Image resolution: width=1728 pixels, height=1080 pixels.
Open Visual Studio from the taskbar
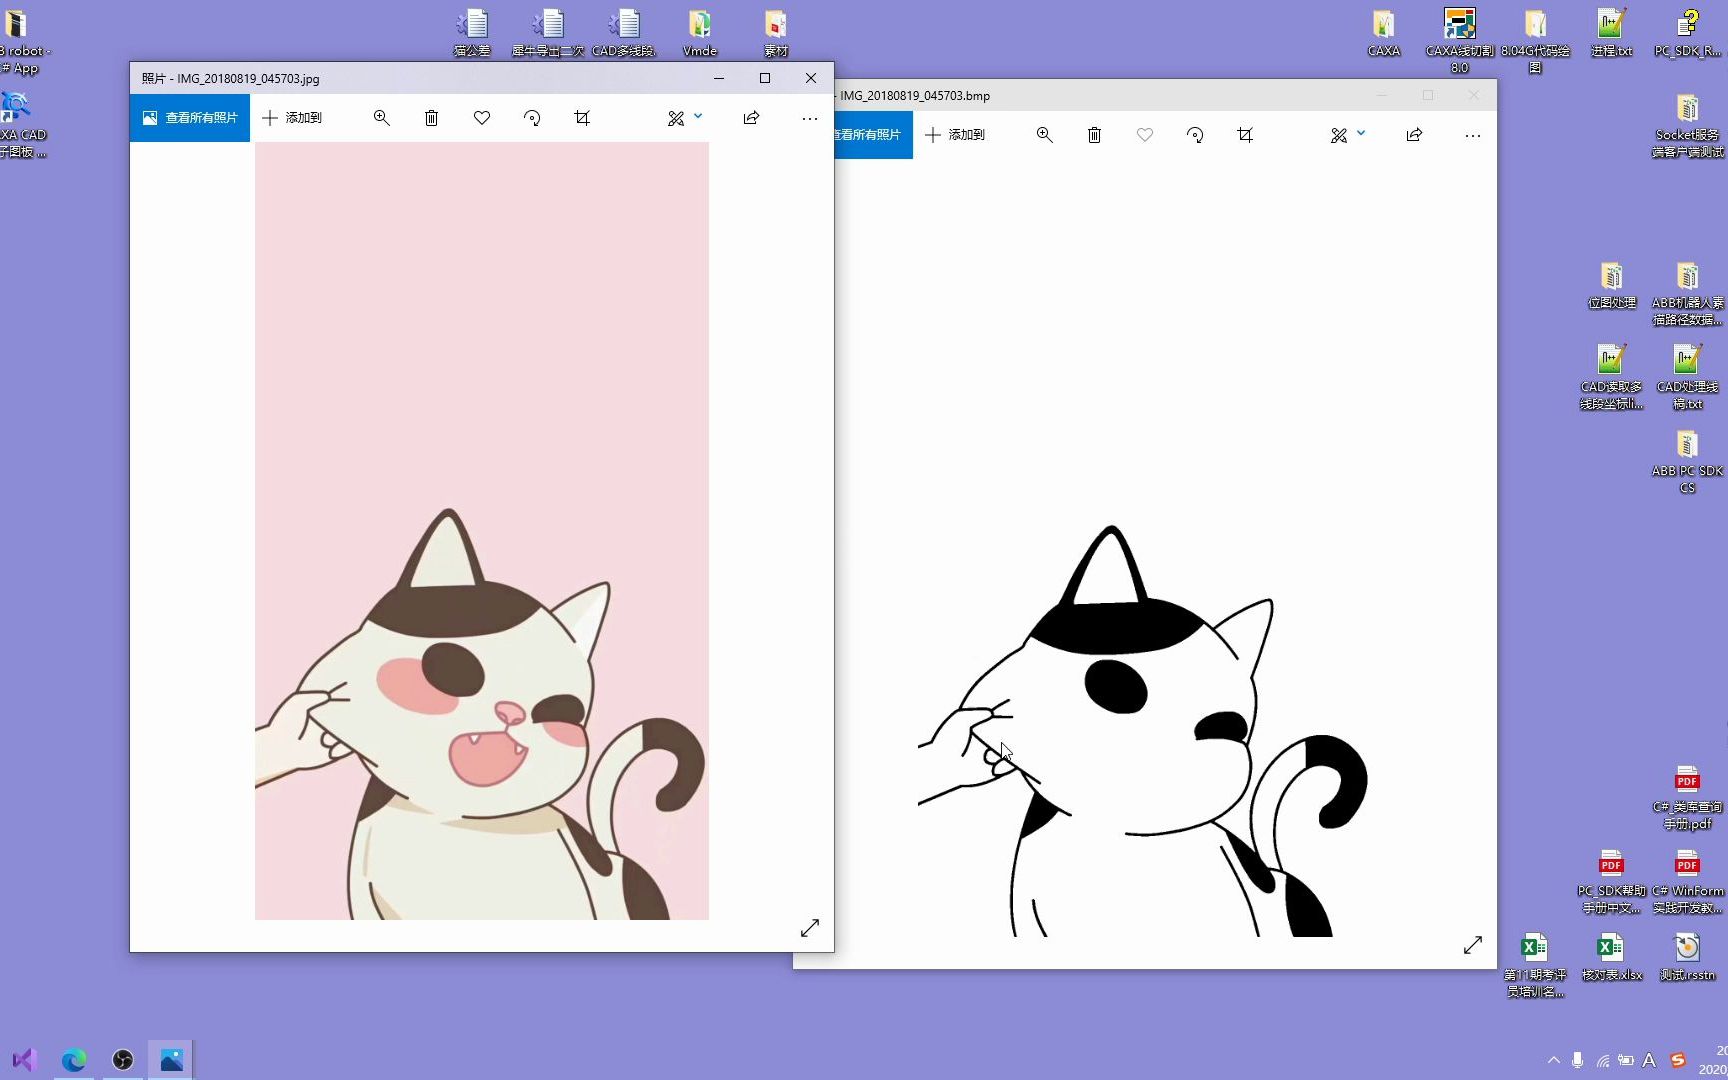pos(24,1060)
